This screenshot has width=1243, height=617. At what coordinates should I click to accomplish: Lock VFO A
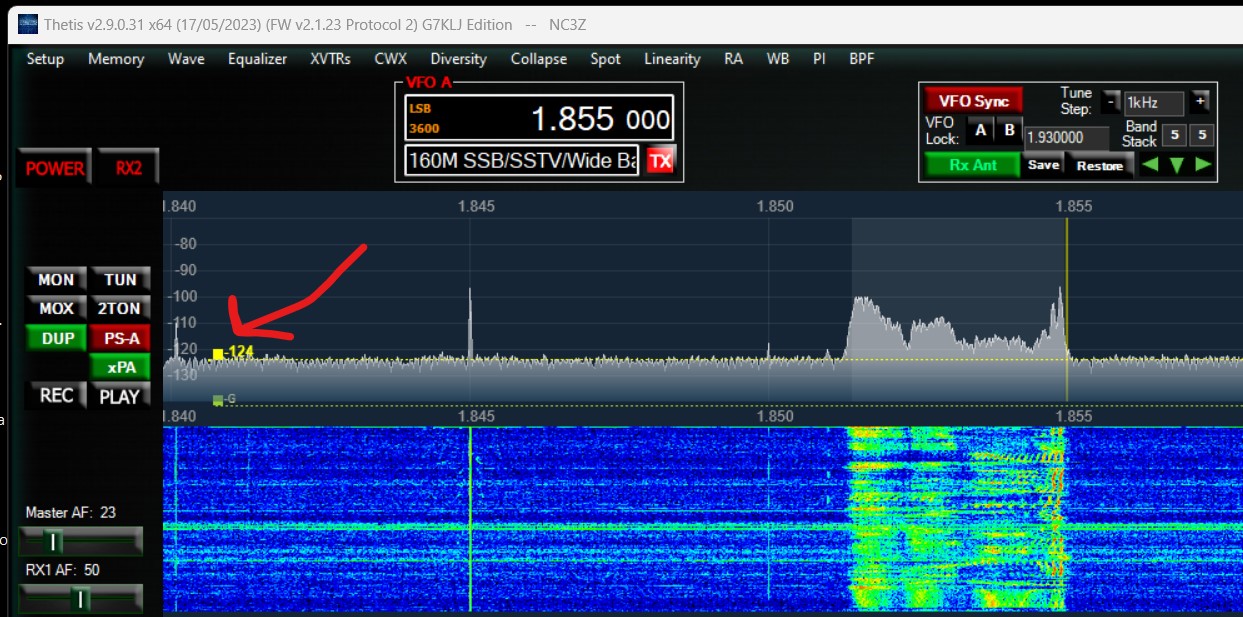[x=981, y=130]
